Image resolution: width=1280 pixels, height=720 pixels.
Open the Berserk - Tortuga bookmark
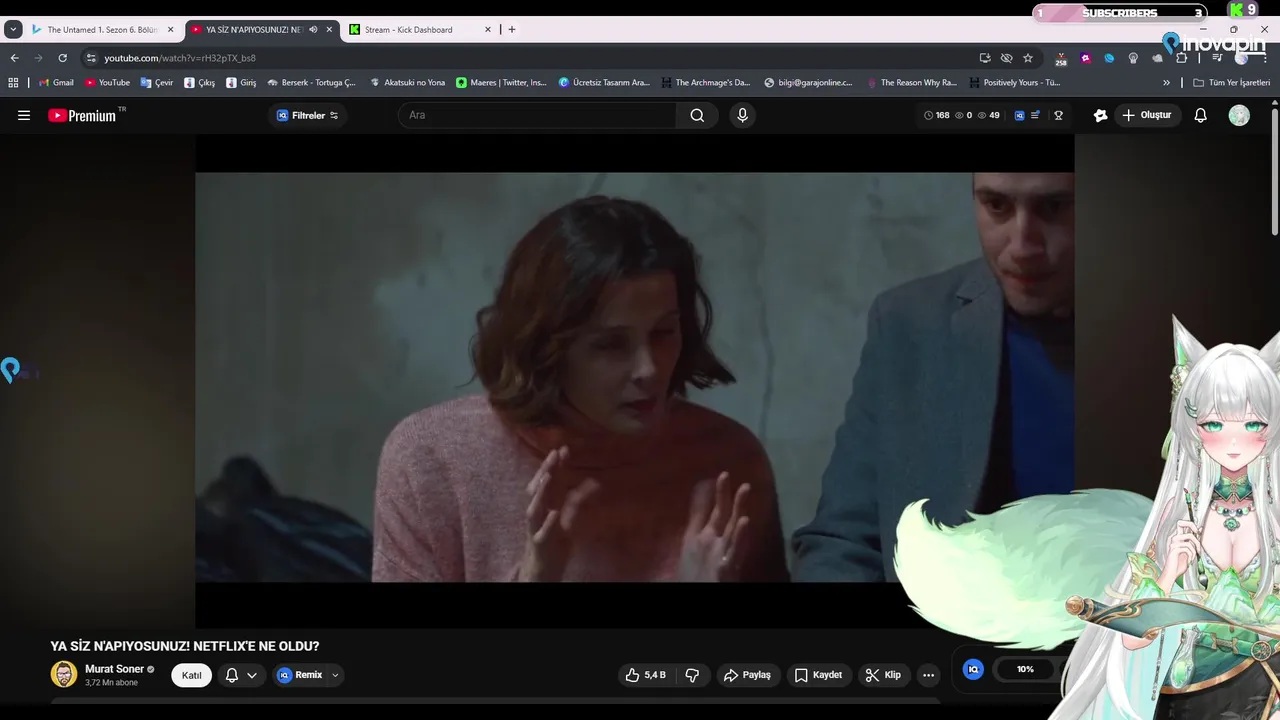(311, 83)
